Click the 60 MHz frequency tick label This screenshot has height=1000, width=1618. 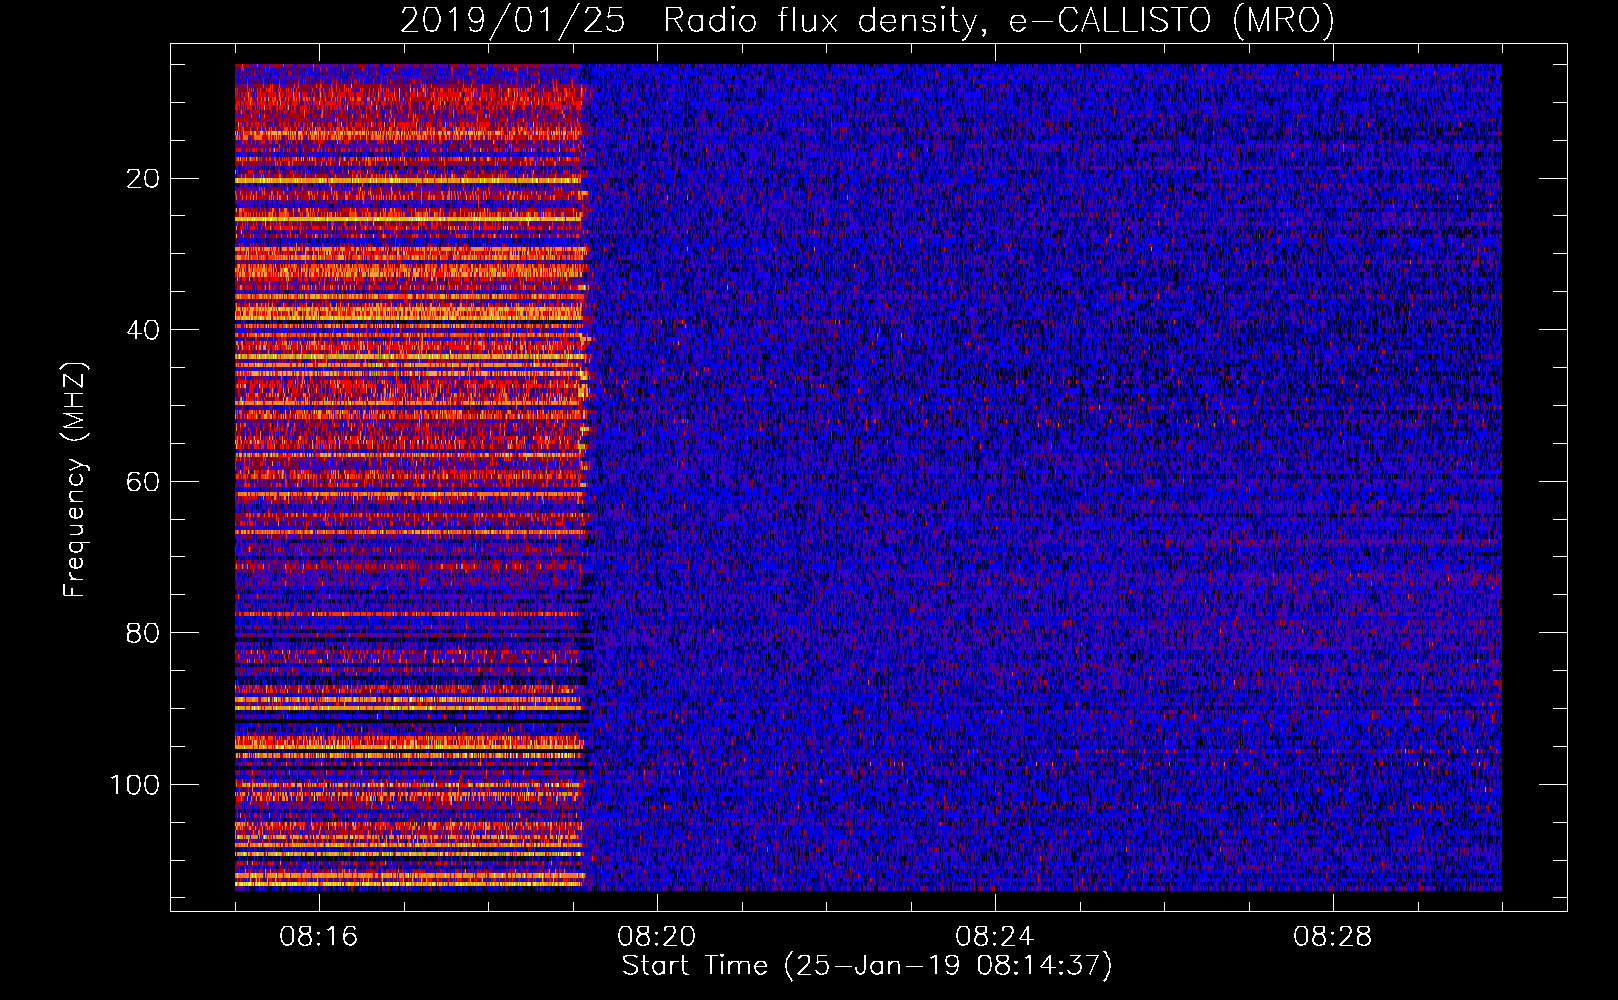tap(144, 482)
